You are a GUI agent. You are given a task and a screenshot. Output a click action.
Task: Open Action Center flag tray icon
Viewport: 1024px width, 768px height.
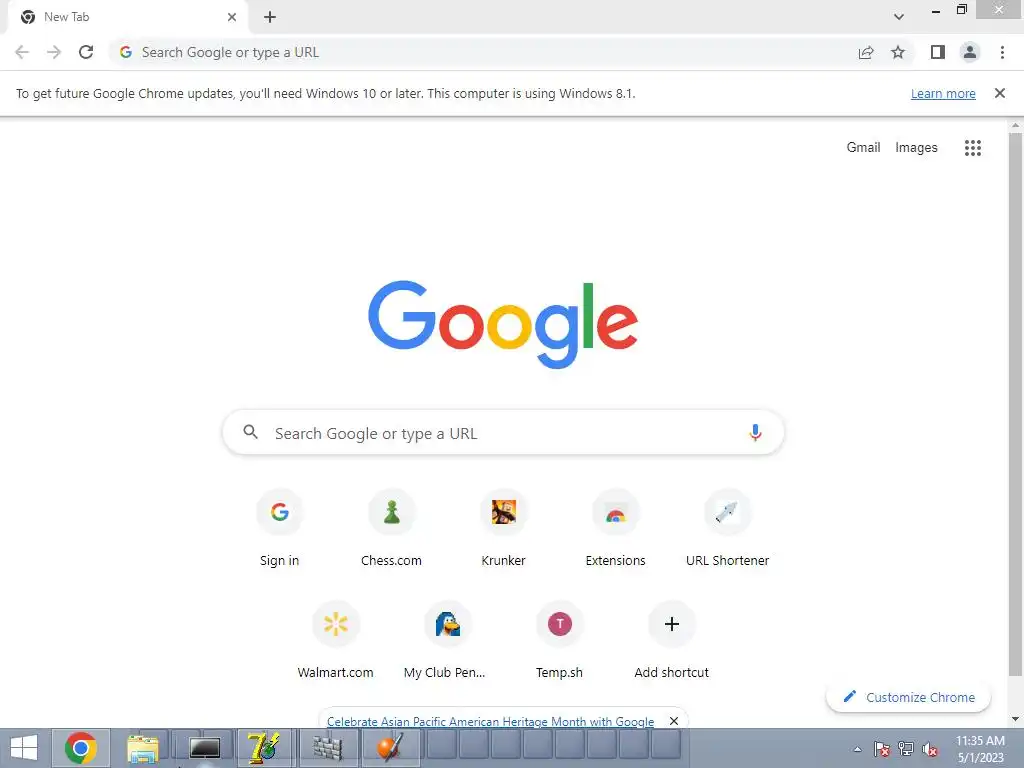pyautogui.click(x=882, y=750)
